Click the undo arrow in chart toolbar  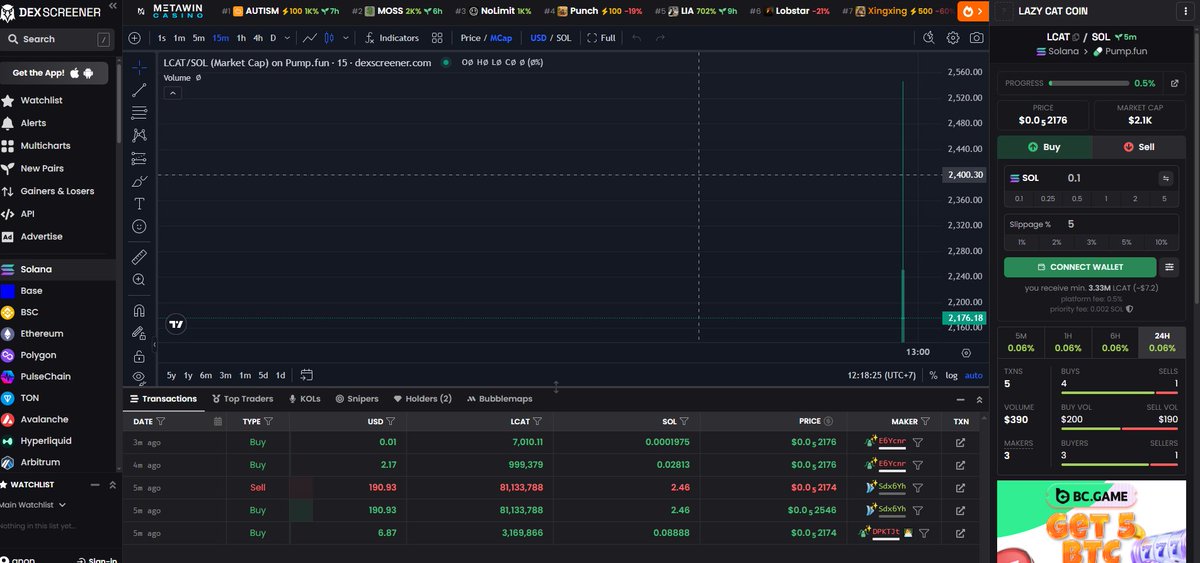point(637,38)
